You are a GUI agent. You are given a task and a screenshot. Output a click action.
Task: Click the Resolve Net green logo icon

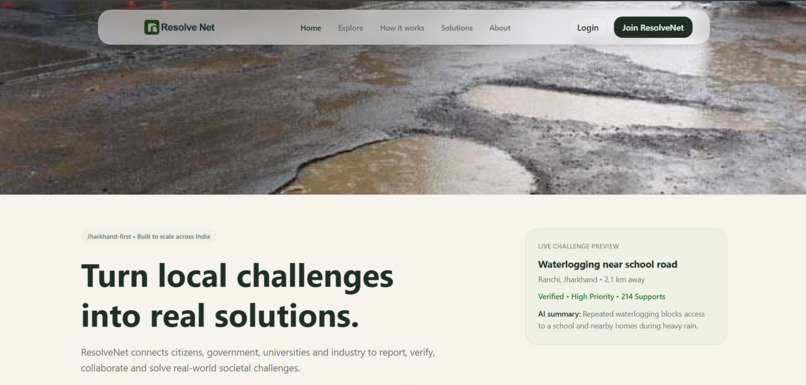pos(152,27)
